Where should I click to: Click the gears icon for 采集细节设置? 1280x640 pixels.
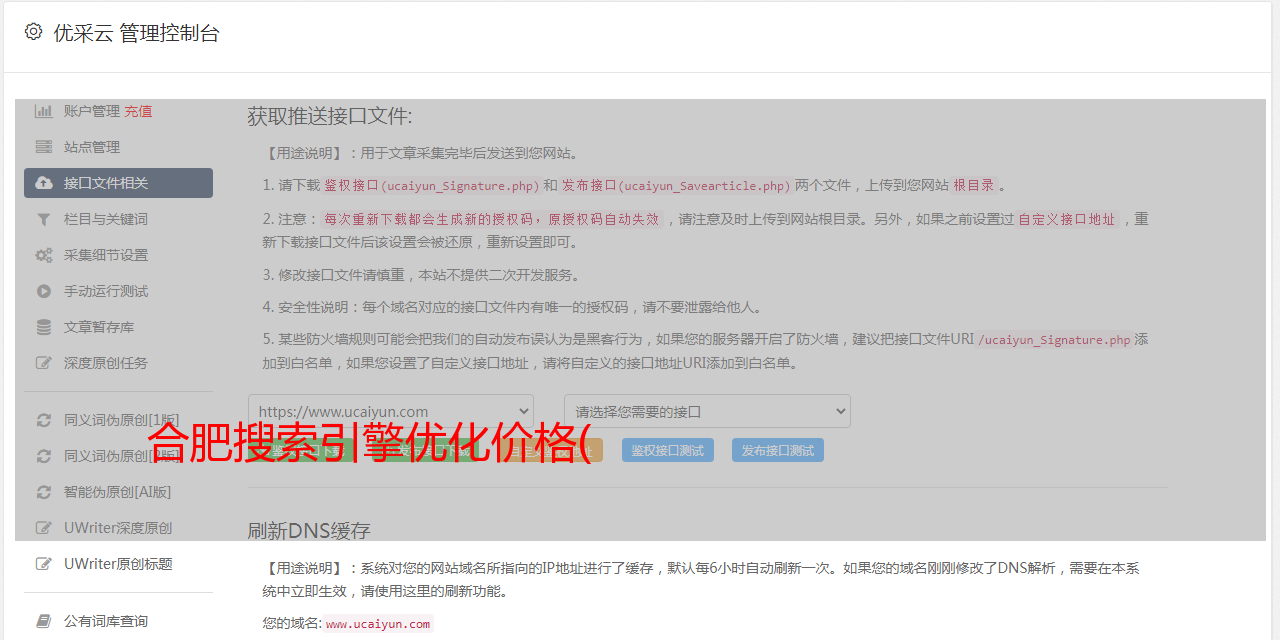44,255
